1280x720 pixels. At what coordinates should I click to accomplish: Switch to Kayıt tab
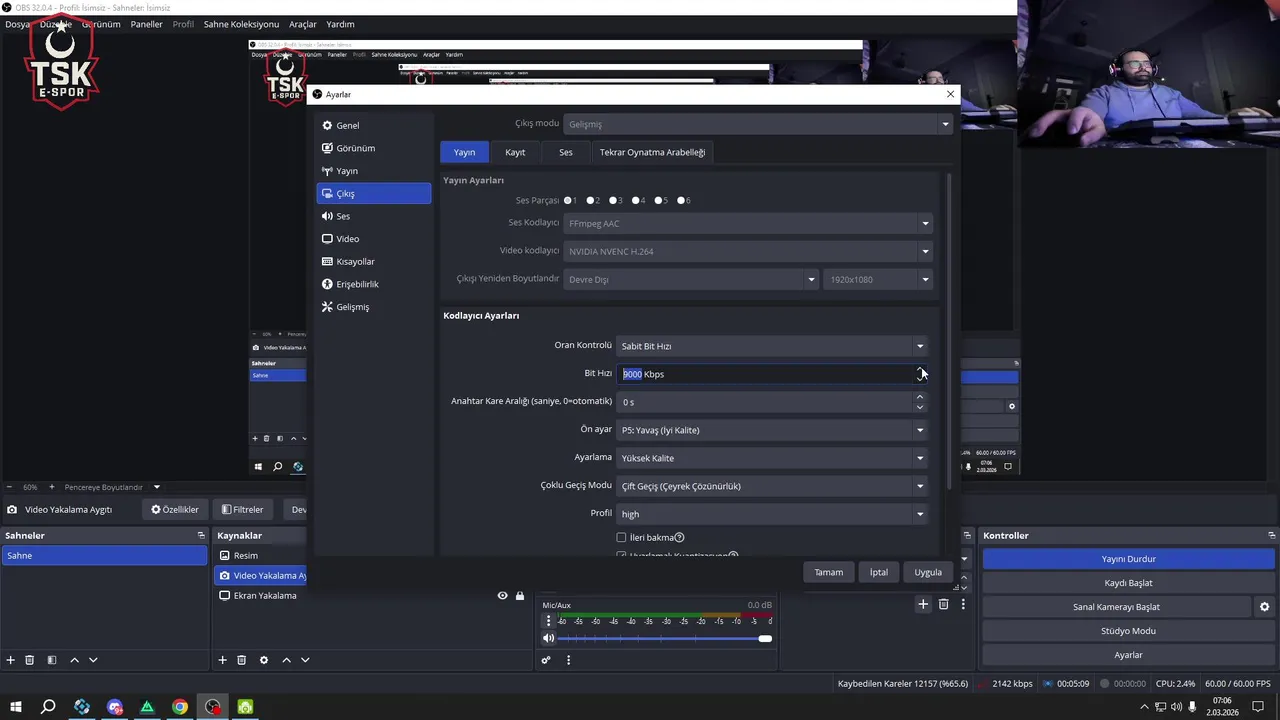pyautogui.click(x=515, y=152)
